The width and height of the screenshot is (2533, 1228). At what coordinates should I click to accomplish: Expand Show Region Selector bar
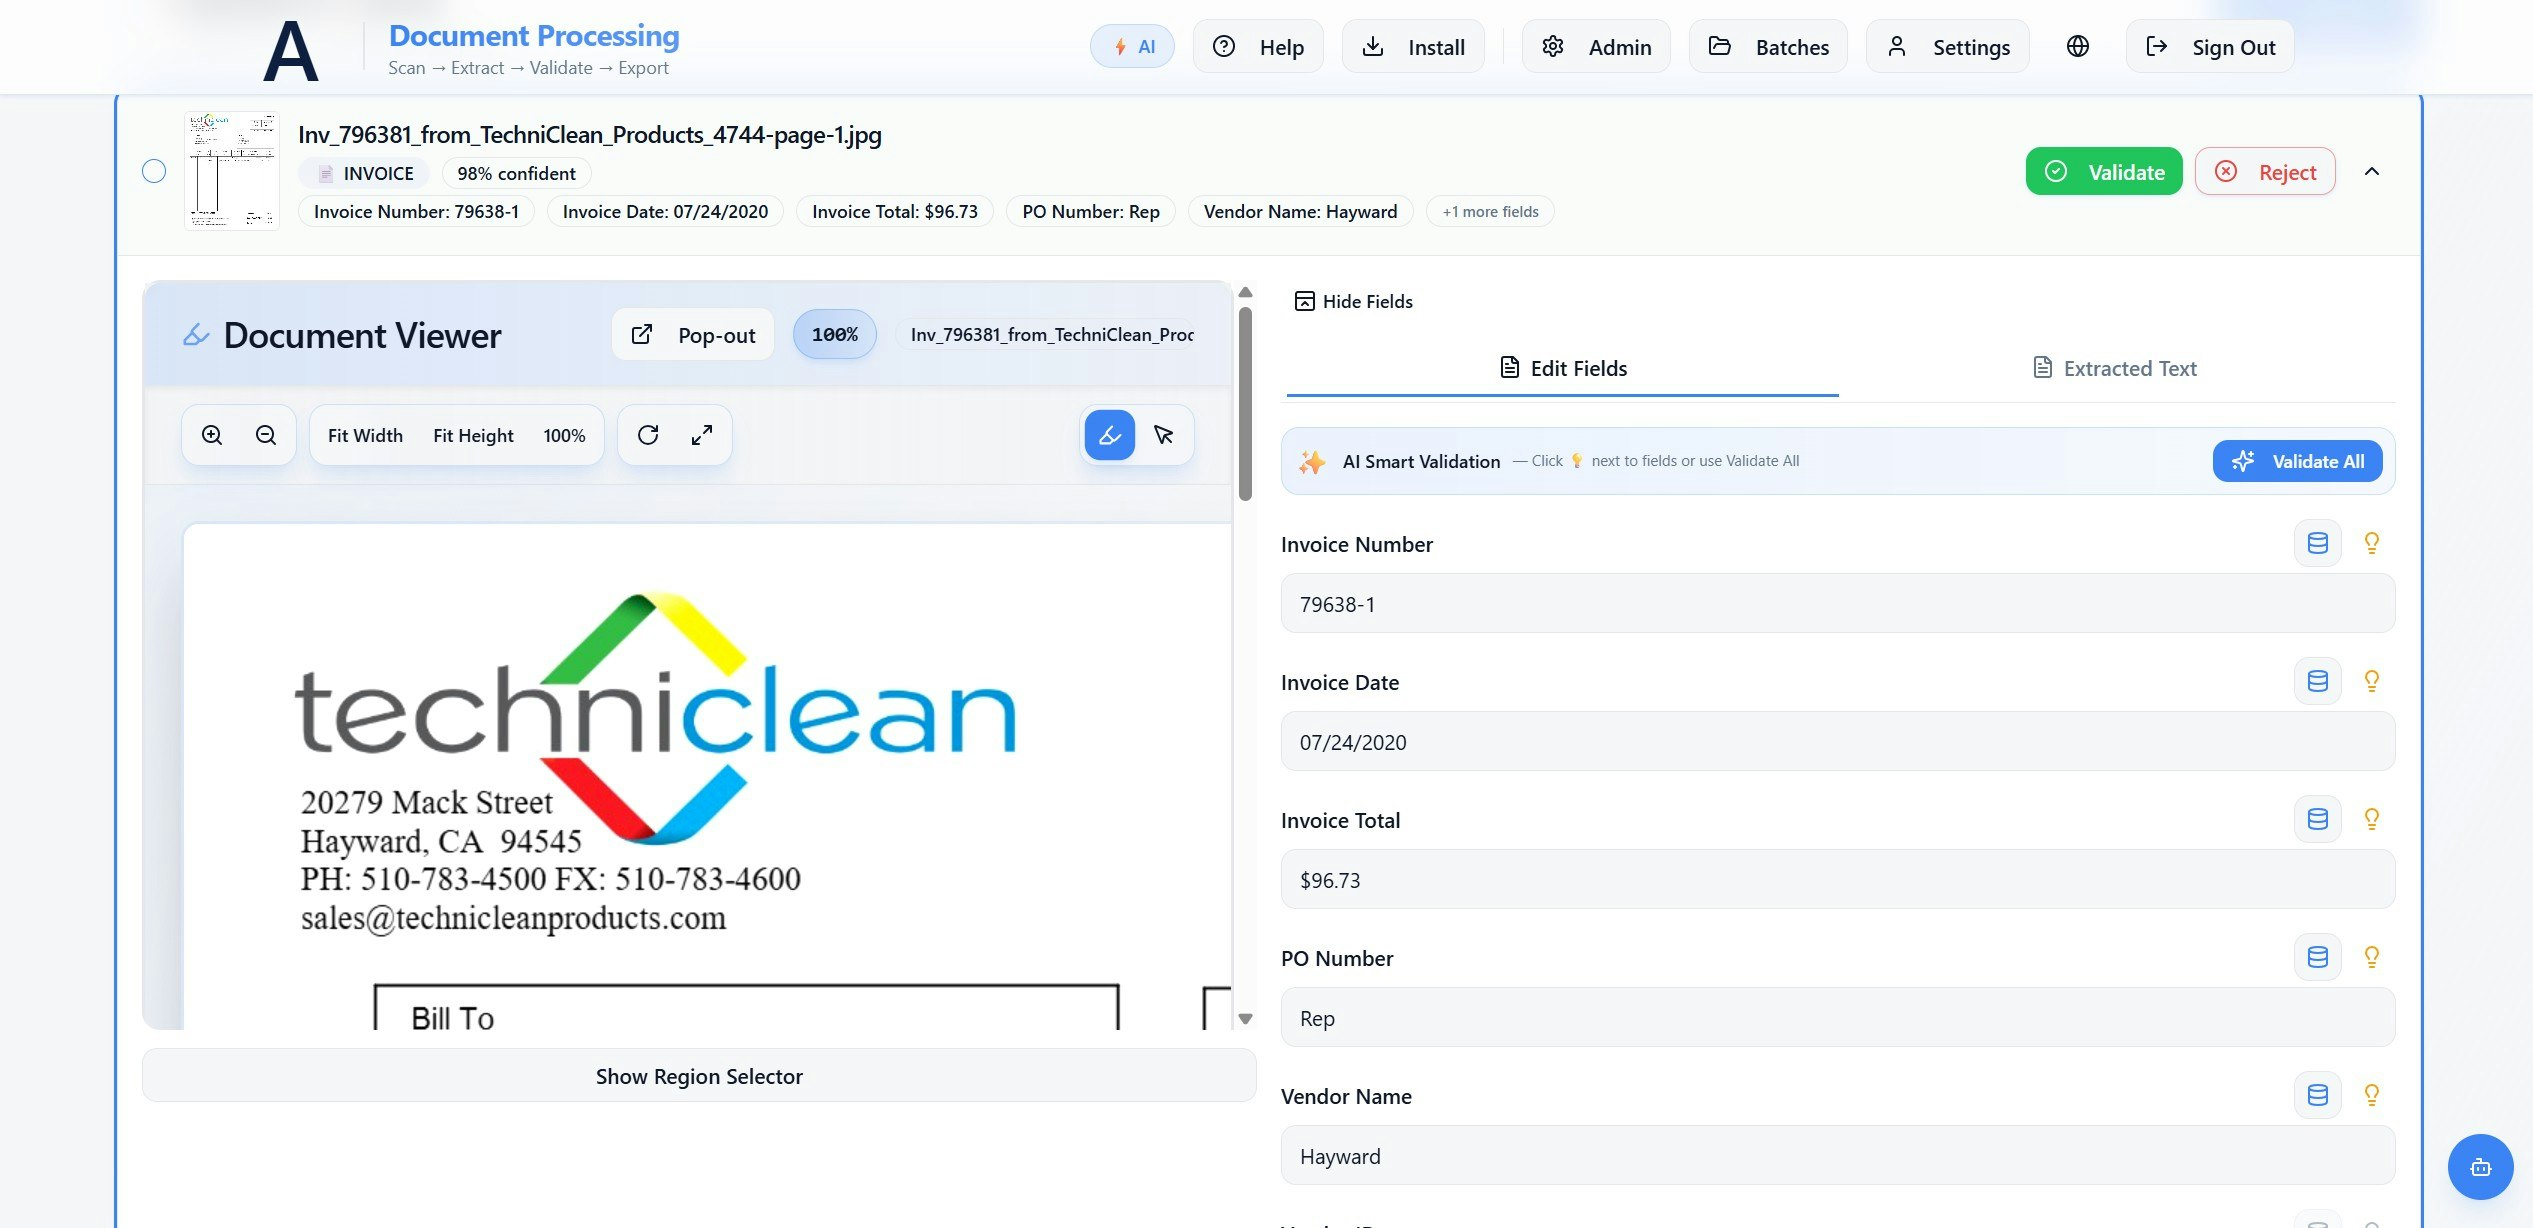[699, 1076]
